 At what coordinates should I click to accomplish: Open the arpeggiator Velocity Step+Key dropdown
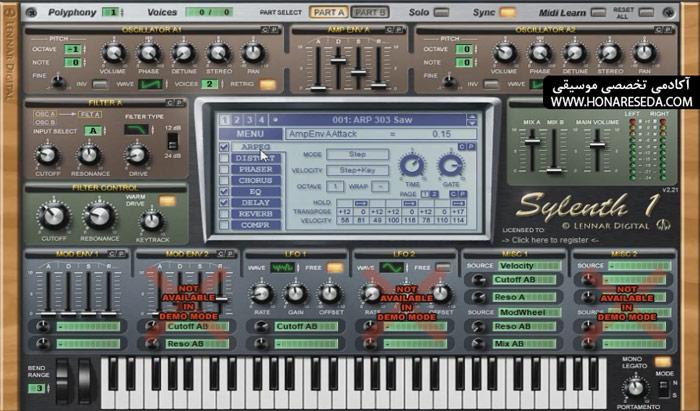357,170
